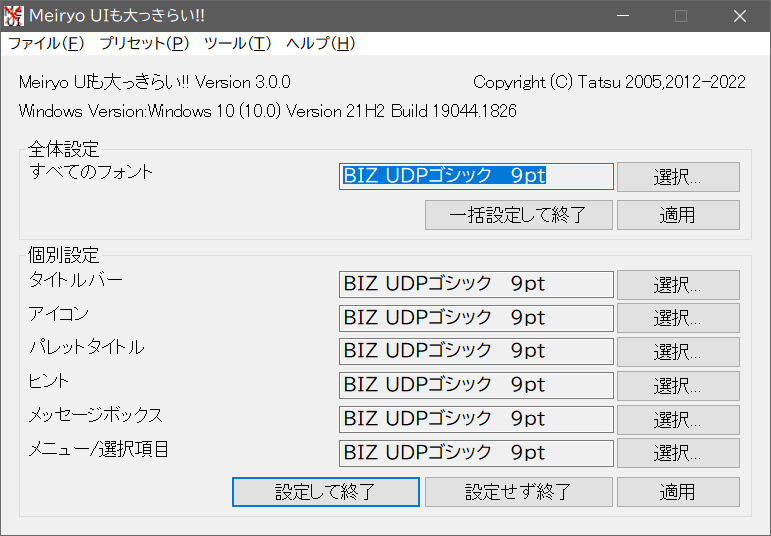The image size is (771, 536).
Task: Click 選択... button for メニュー/選択項目
Action: pos(678,453)
